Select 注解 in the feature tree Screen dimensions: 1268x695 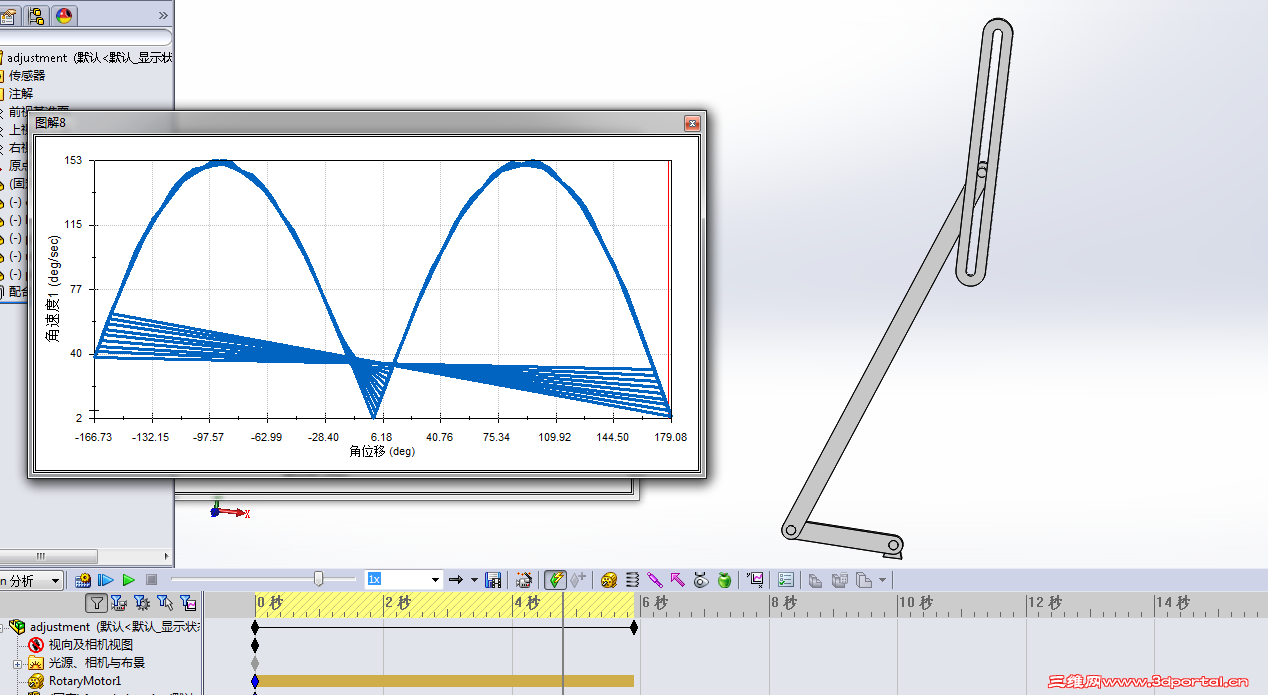[x=21, y=93]
